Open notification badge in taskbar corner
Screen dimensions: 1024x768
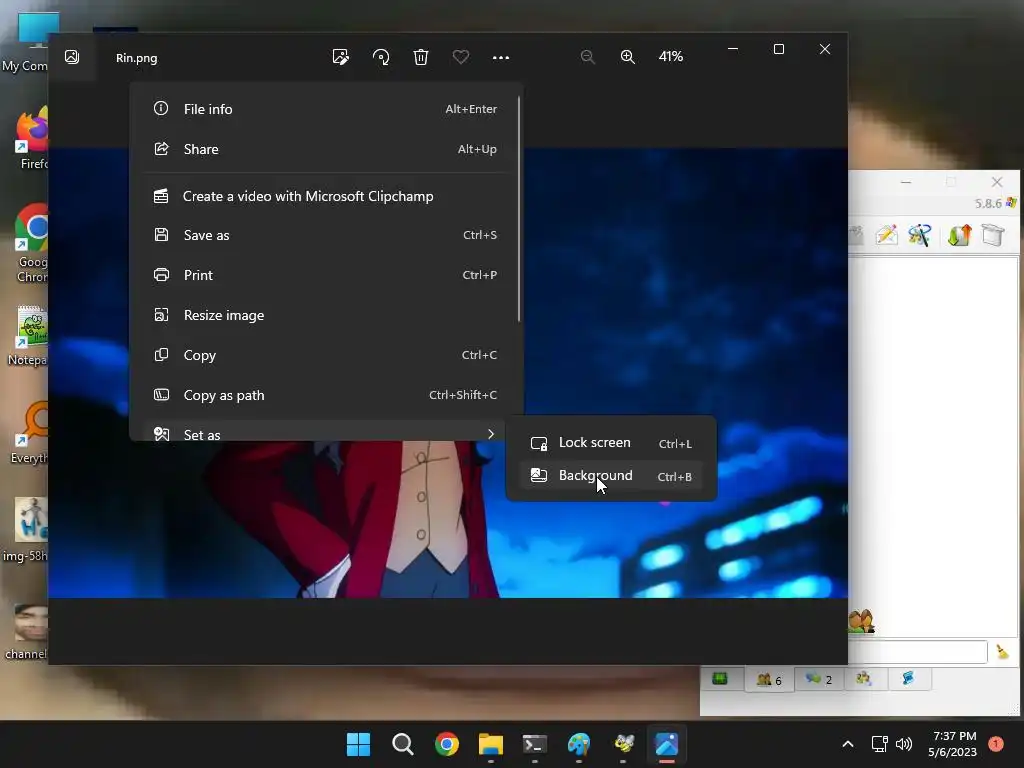(996, 743)
